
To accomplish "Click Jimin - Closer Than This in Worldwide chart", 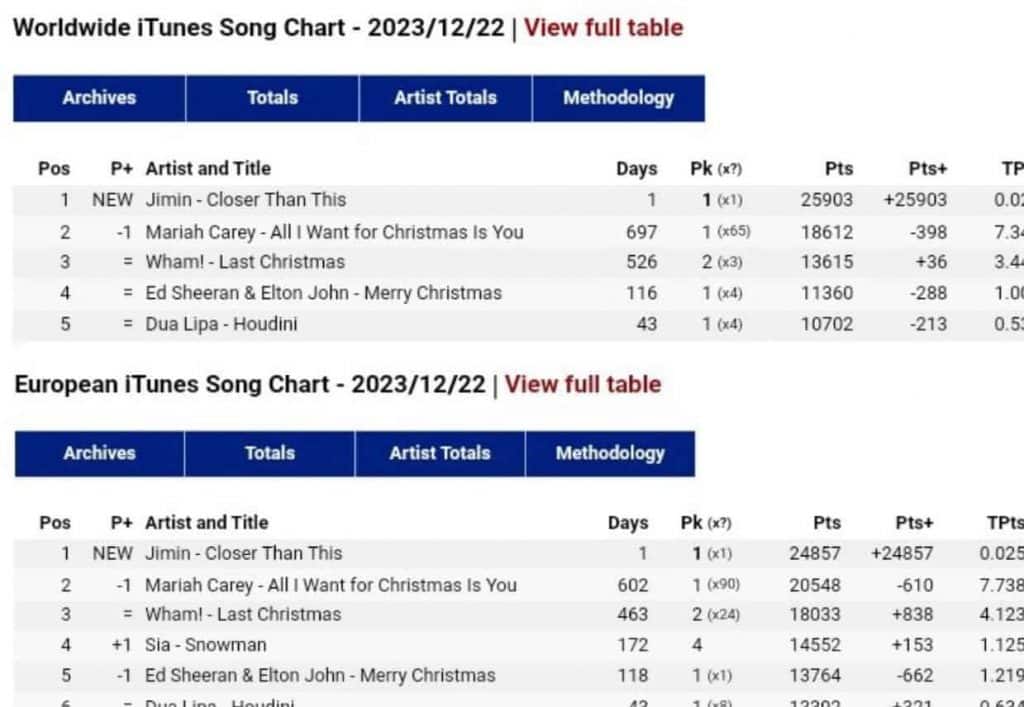I will point(245,199).
